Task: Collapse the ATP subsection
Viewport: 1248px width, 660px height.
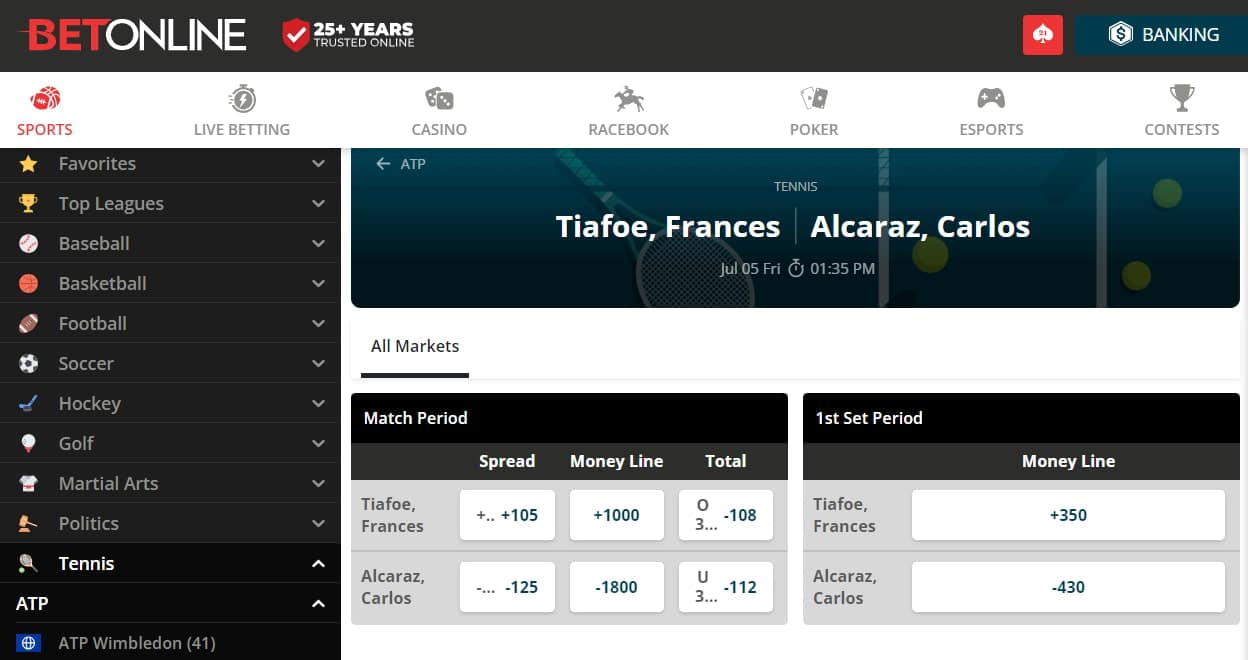Action: click(318, 603)
